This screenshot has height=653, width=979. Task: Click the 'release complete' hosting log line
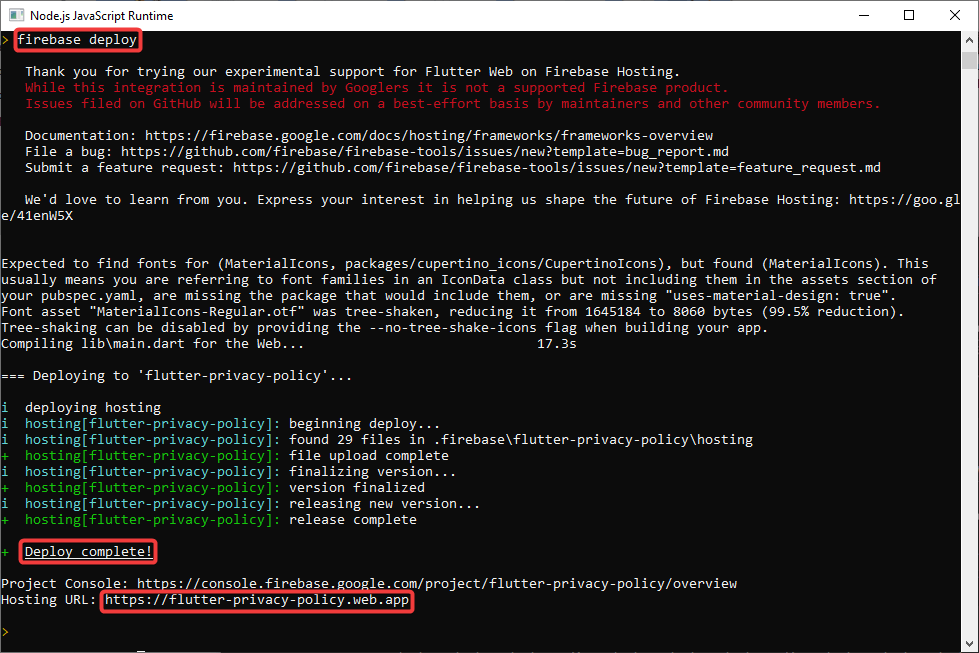[x=352, y=520]
